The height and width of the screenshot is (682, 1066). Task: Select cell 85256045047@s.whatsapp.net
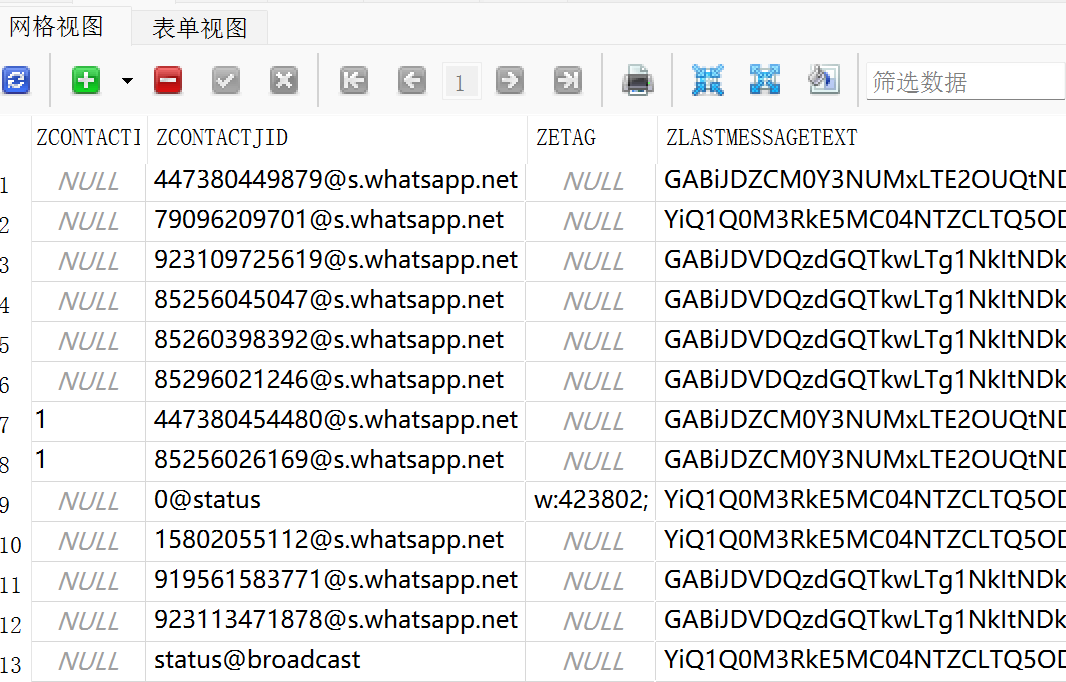pyautogui.click(x=335, y=301)
